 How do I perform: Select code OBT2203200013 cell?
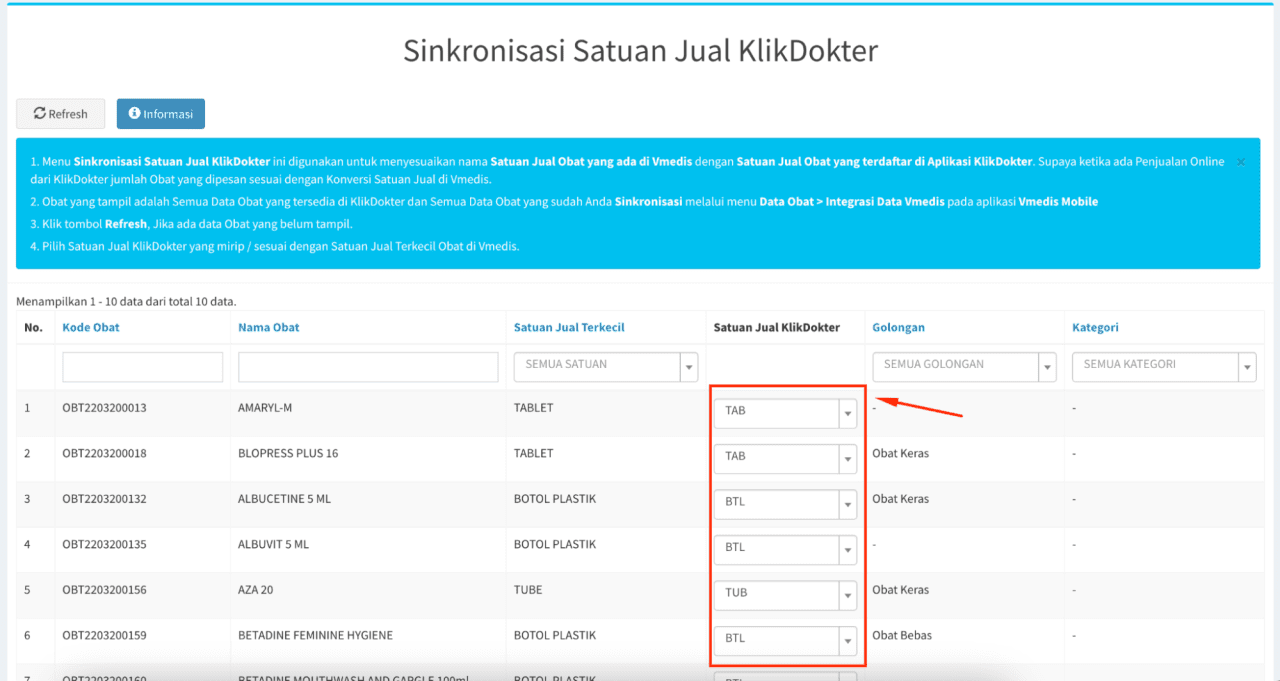pyautogui.click(x=104, y=408)
